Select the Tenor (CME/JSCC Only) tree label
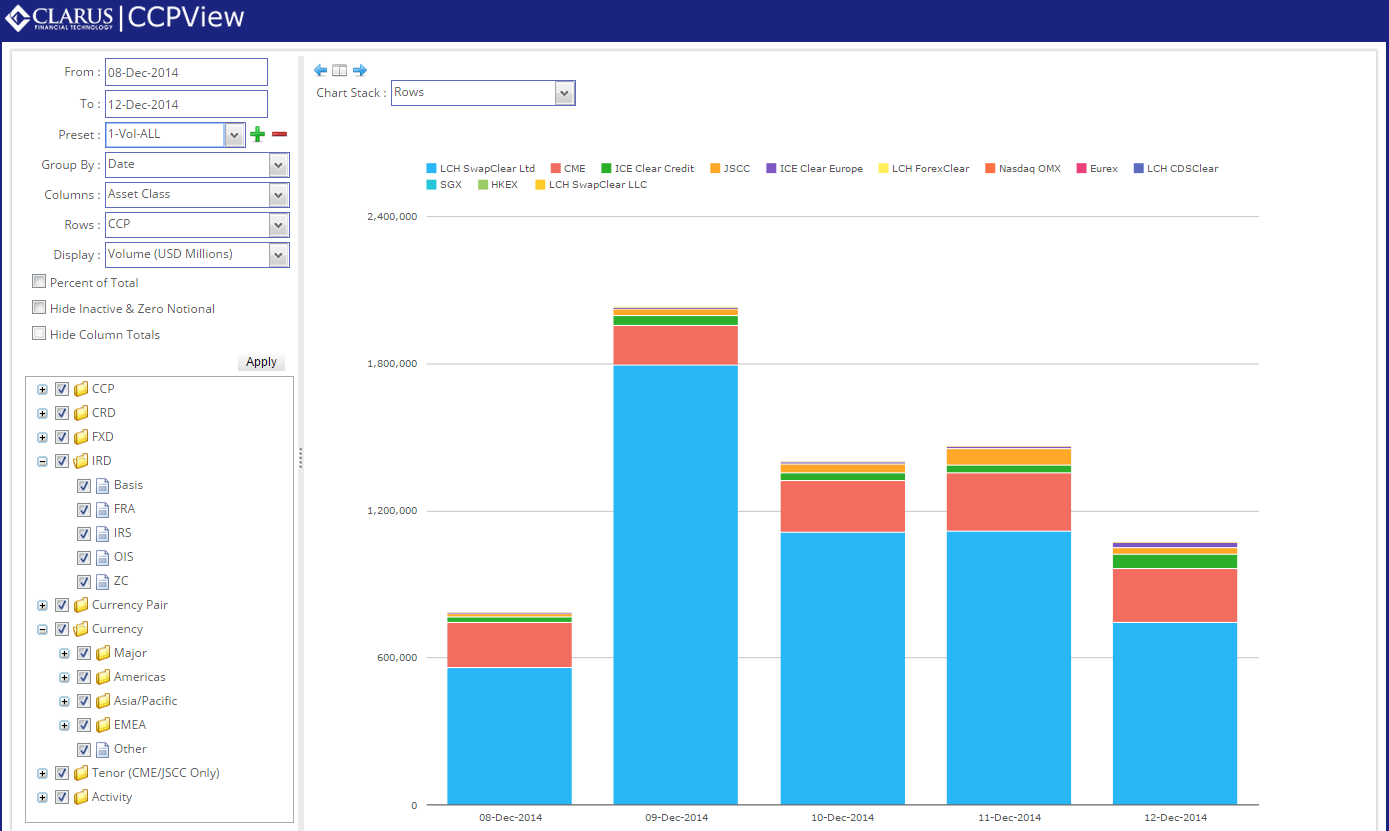The width and height of the screenshot is (1389, 831). pos(156,773)
